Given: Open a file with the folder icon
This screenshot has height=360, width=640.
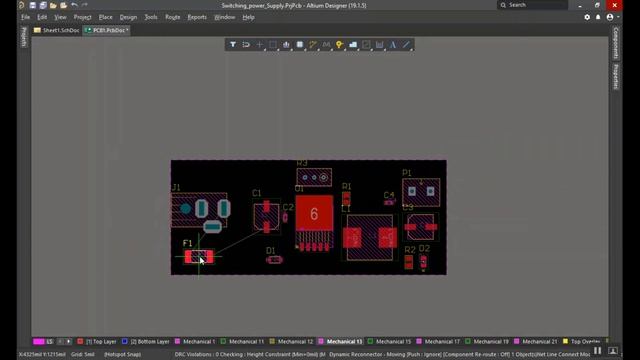Looking at the screenshot, I should [53, 5].
